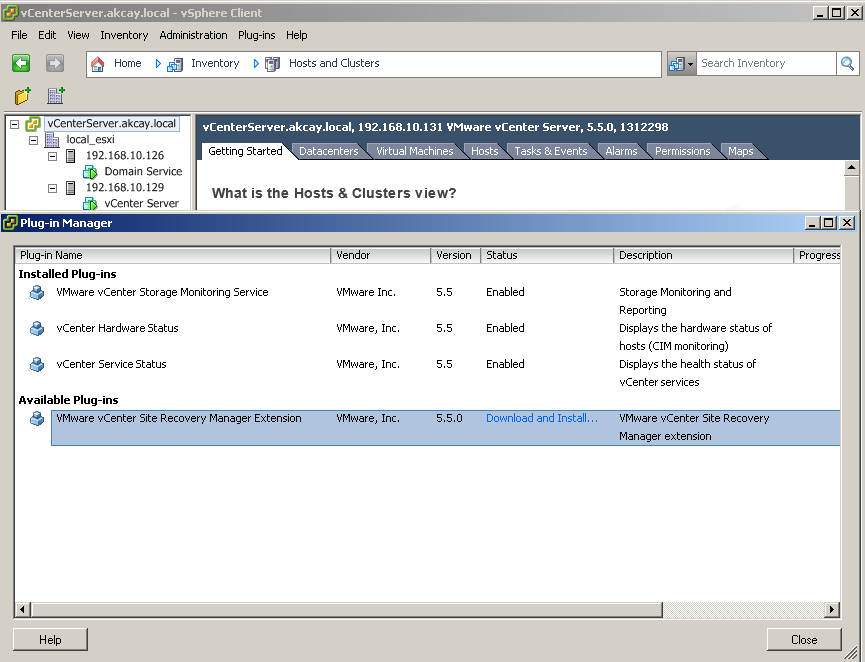Click the Inventory breadcrumb label
This screenshot has width=865, height=662.
click(x=215, y=63)
